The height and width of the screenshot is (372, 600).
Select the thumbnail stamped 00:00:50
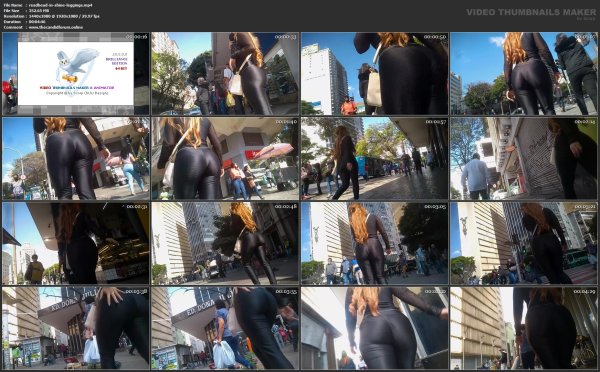375,73
